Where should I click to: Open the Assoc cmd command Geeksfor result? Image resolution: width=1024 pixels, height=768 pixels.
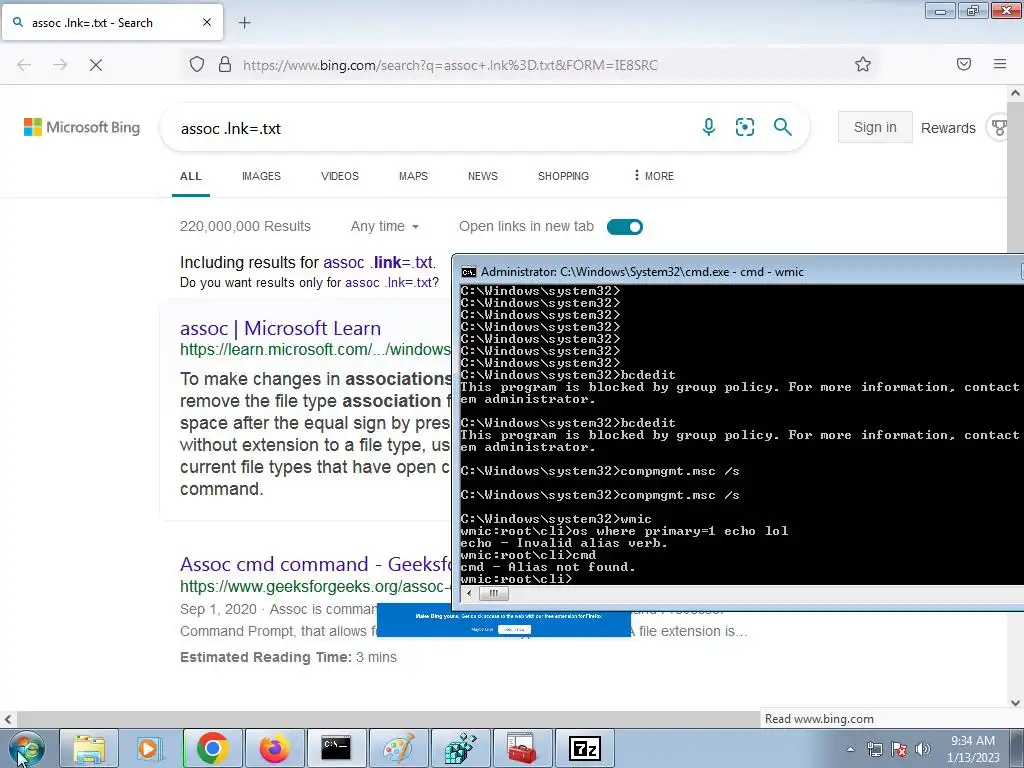[x=315, y=564]
